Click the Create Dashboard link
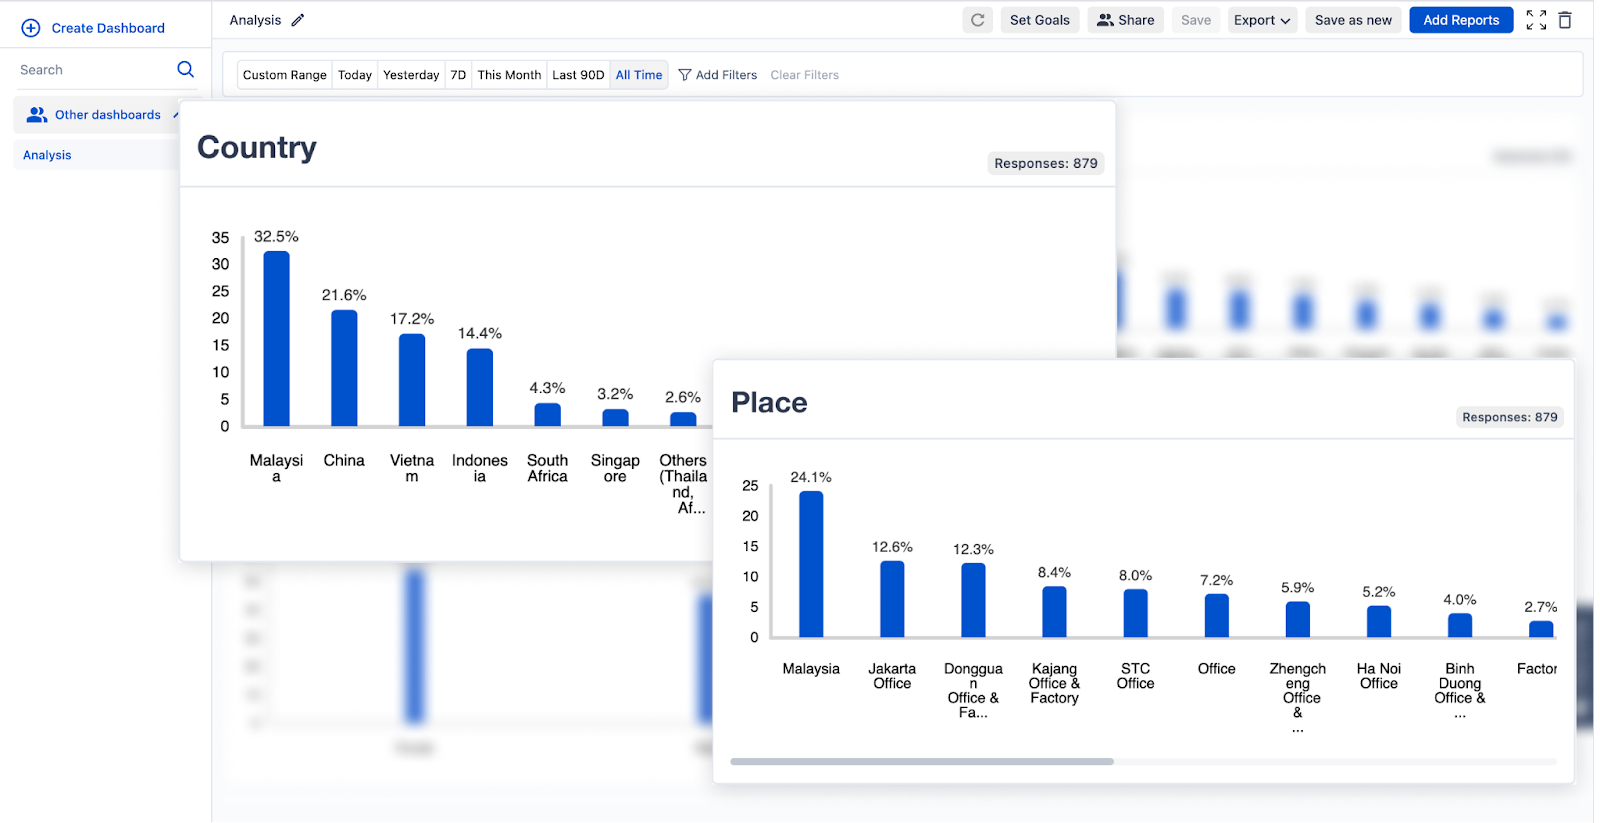 pos(108,28)
